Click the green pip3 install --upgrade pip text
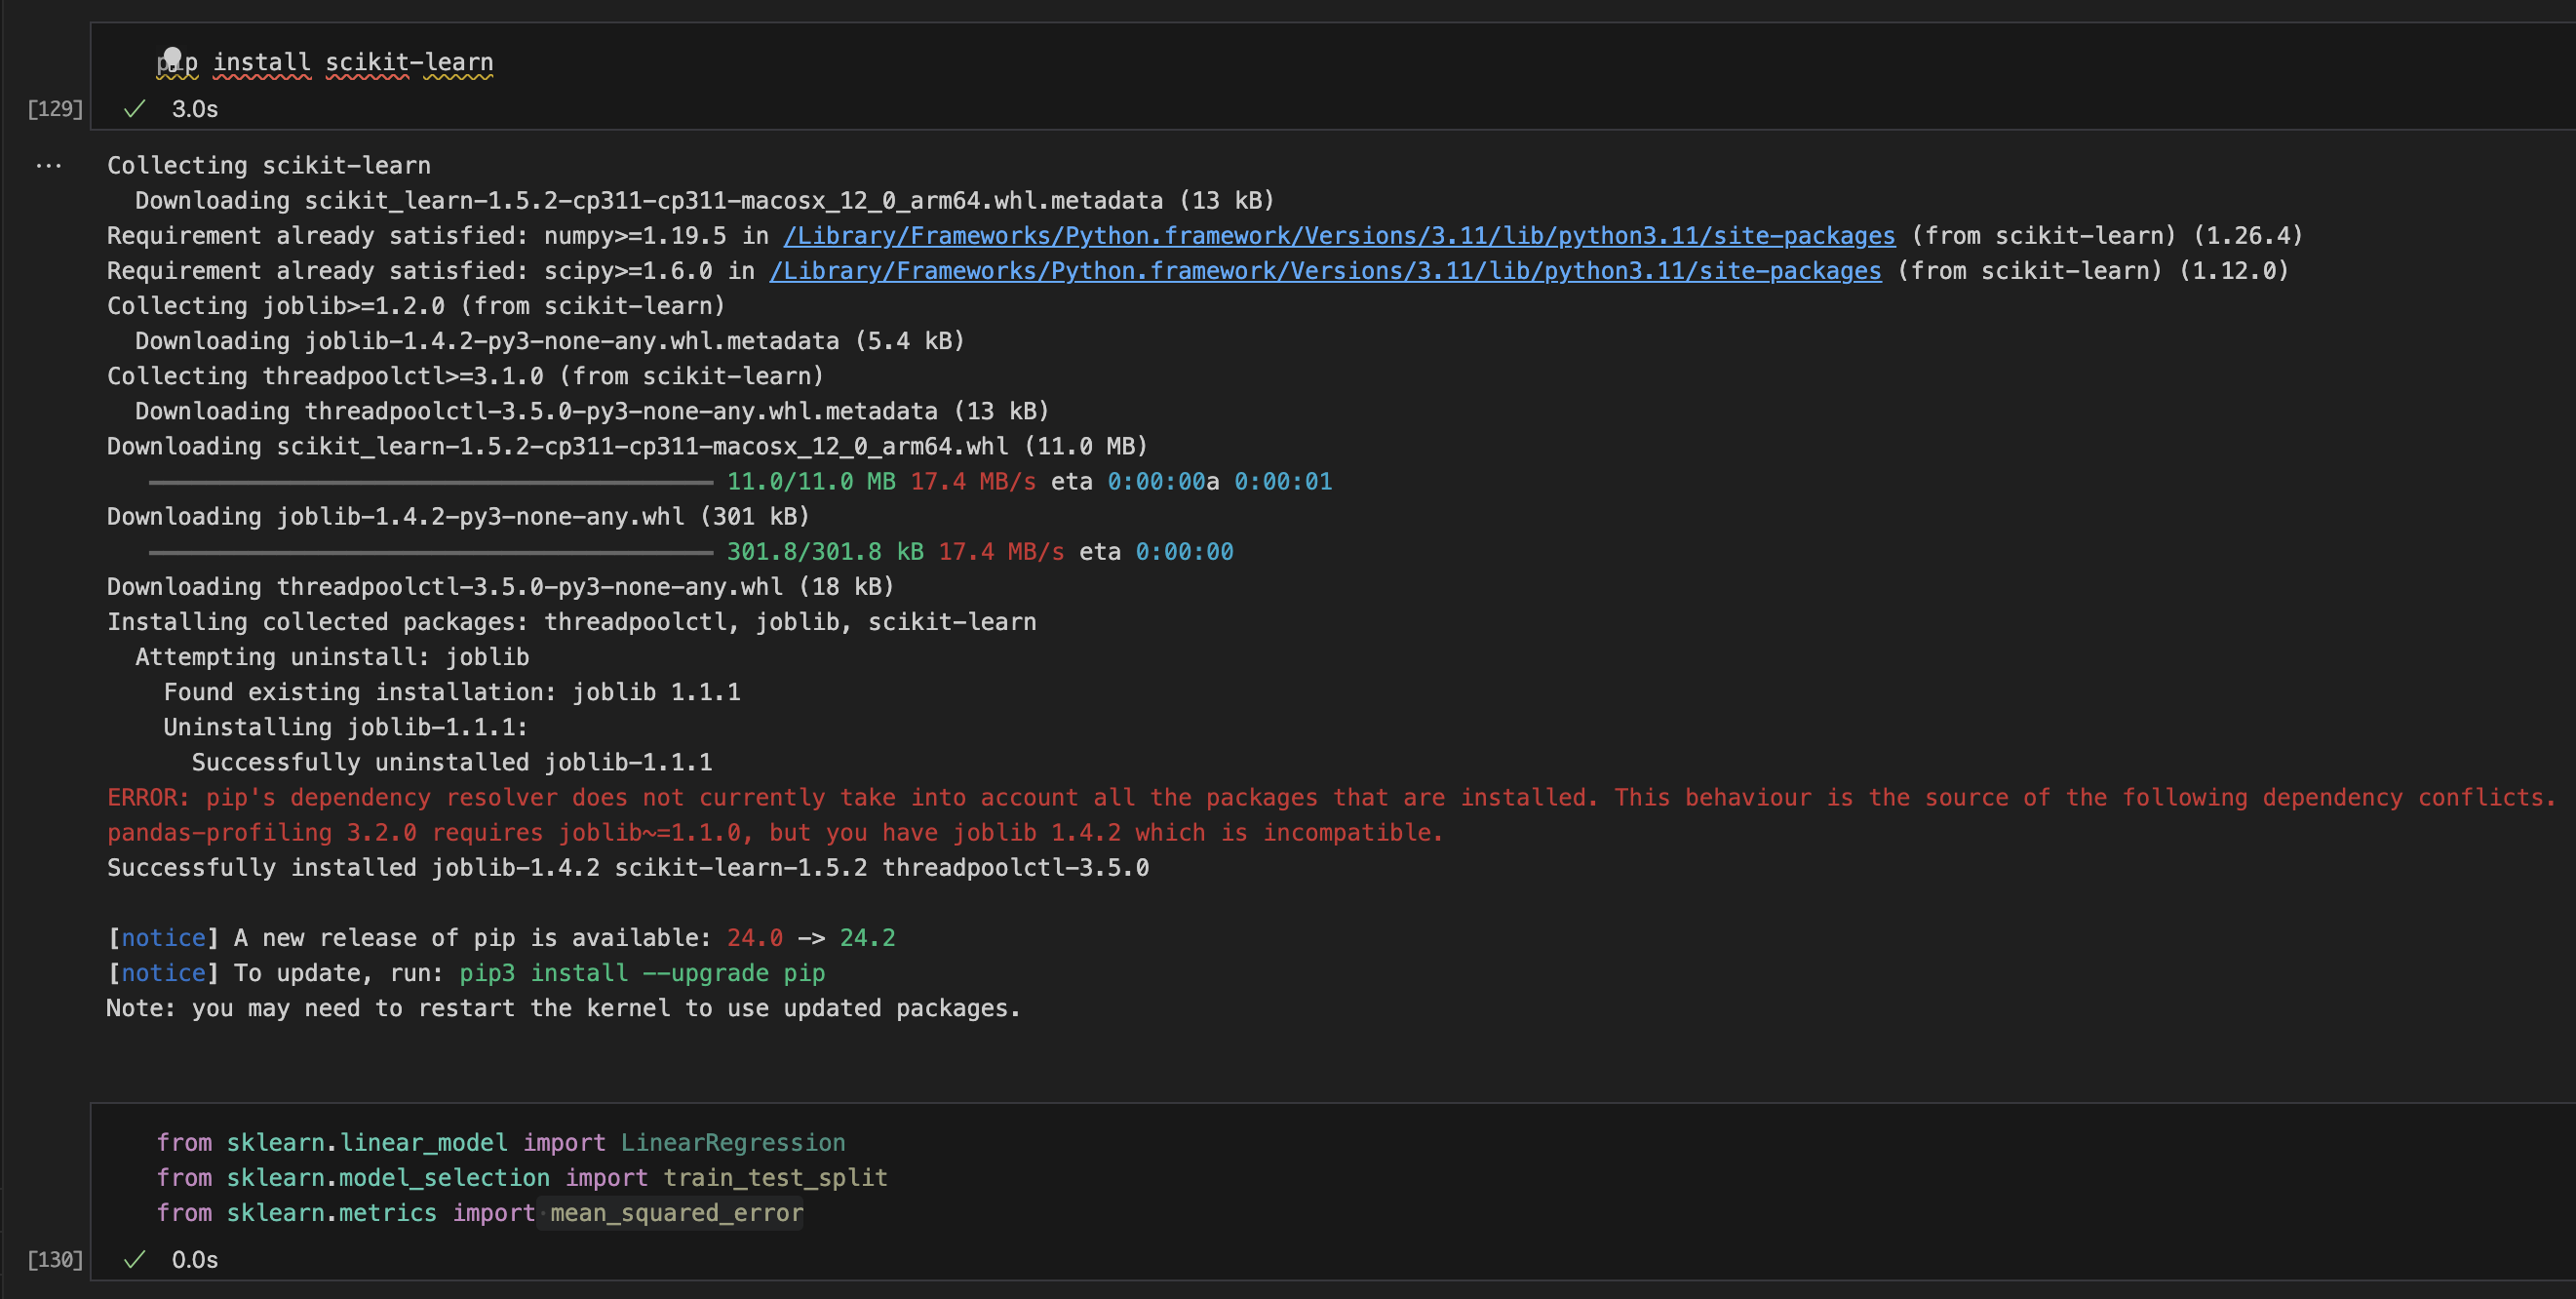This screenshot has width=2576, height=1299. tap(641, 973)
